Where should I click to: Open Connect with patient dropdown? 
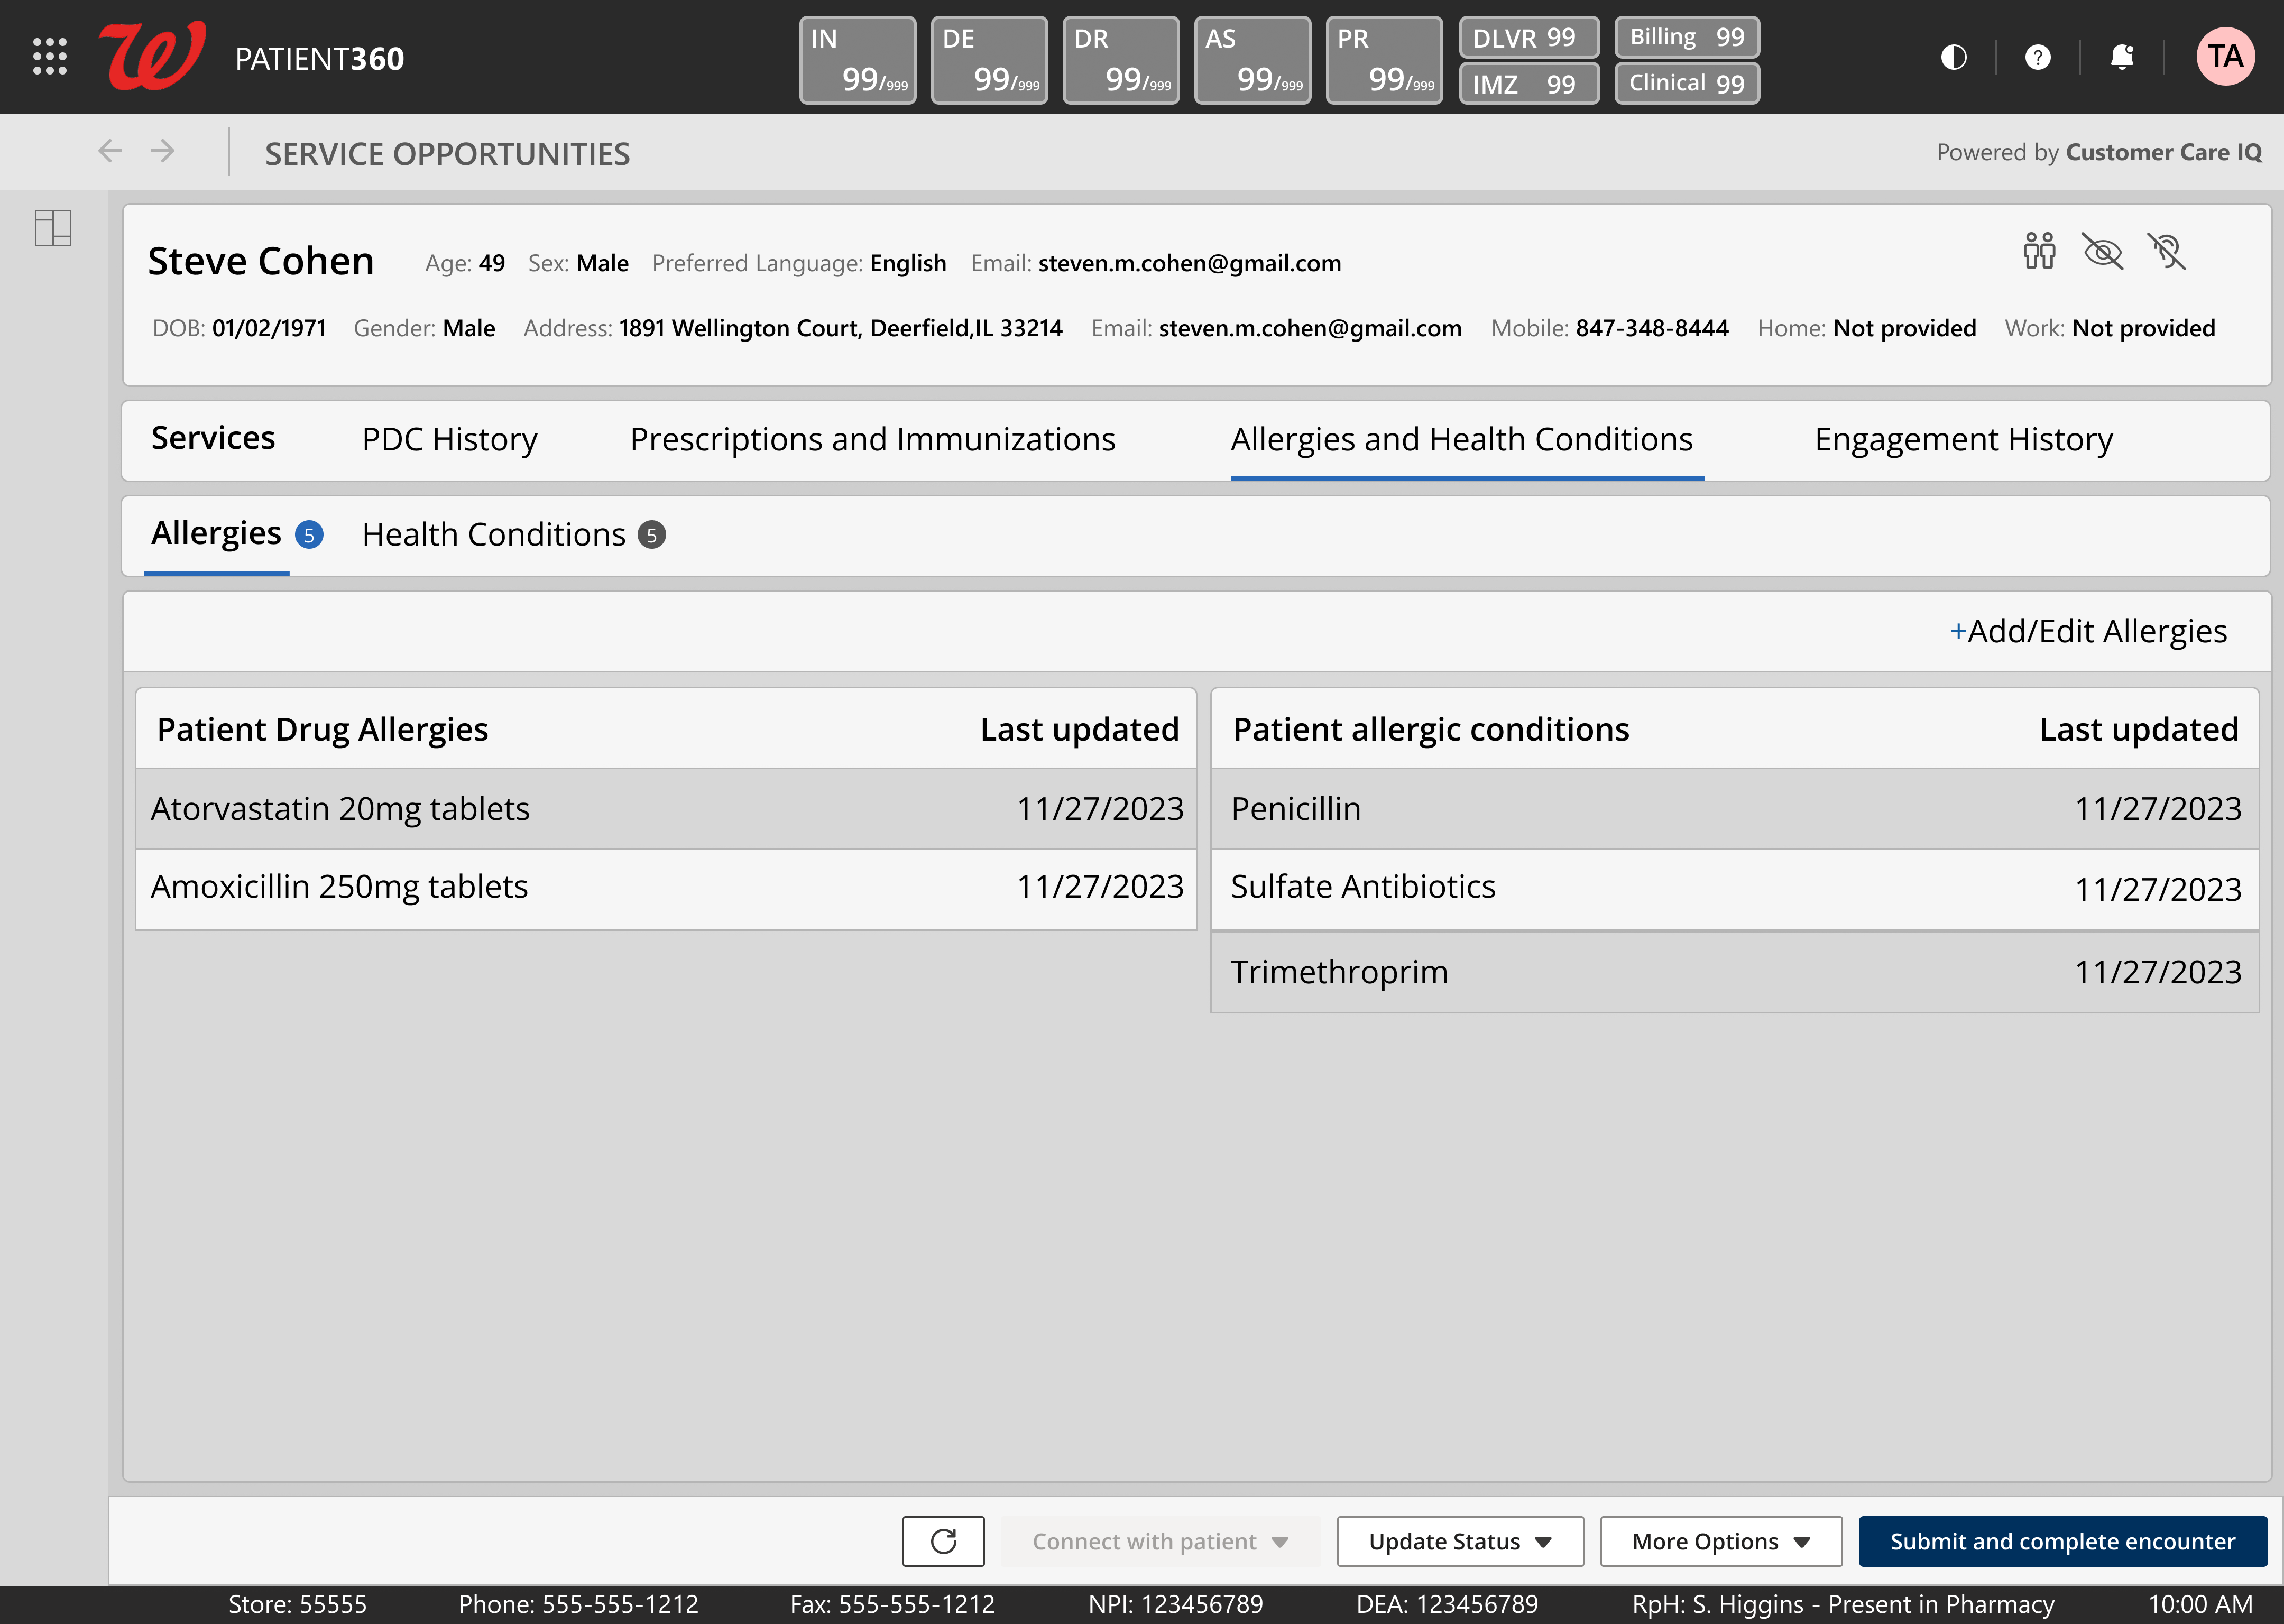pos(1159,1541)
